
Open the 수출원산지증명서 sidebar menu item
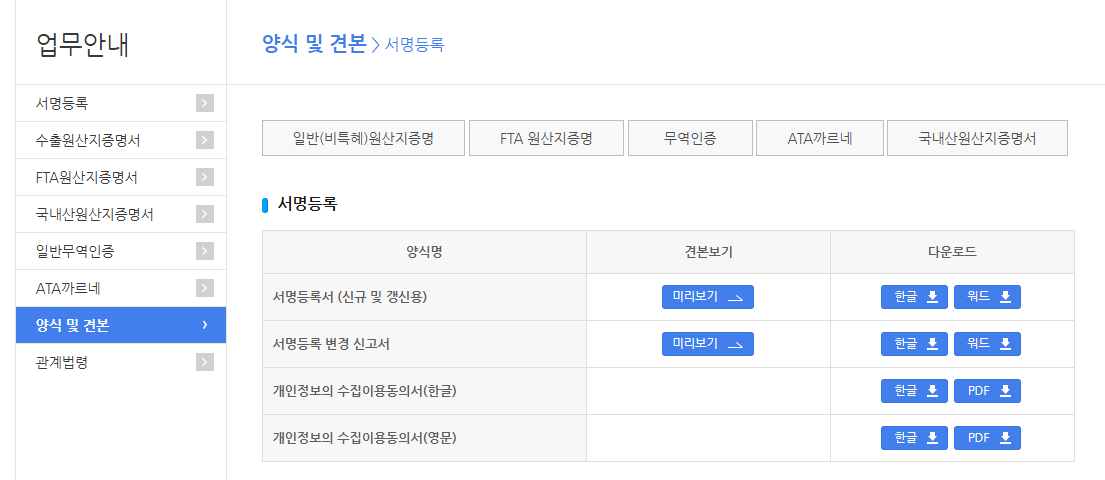(121, 140)
